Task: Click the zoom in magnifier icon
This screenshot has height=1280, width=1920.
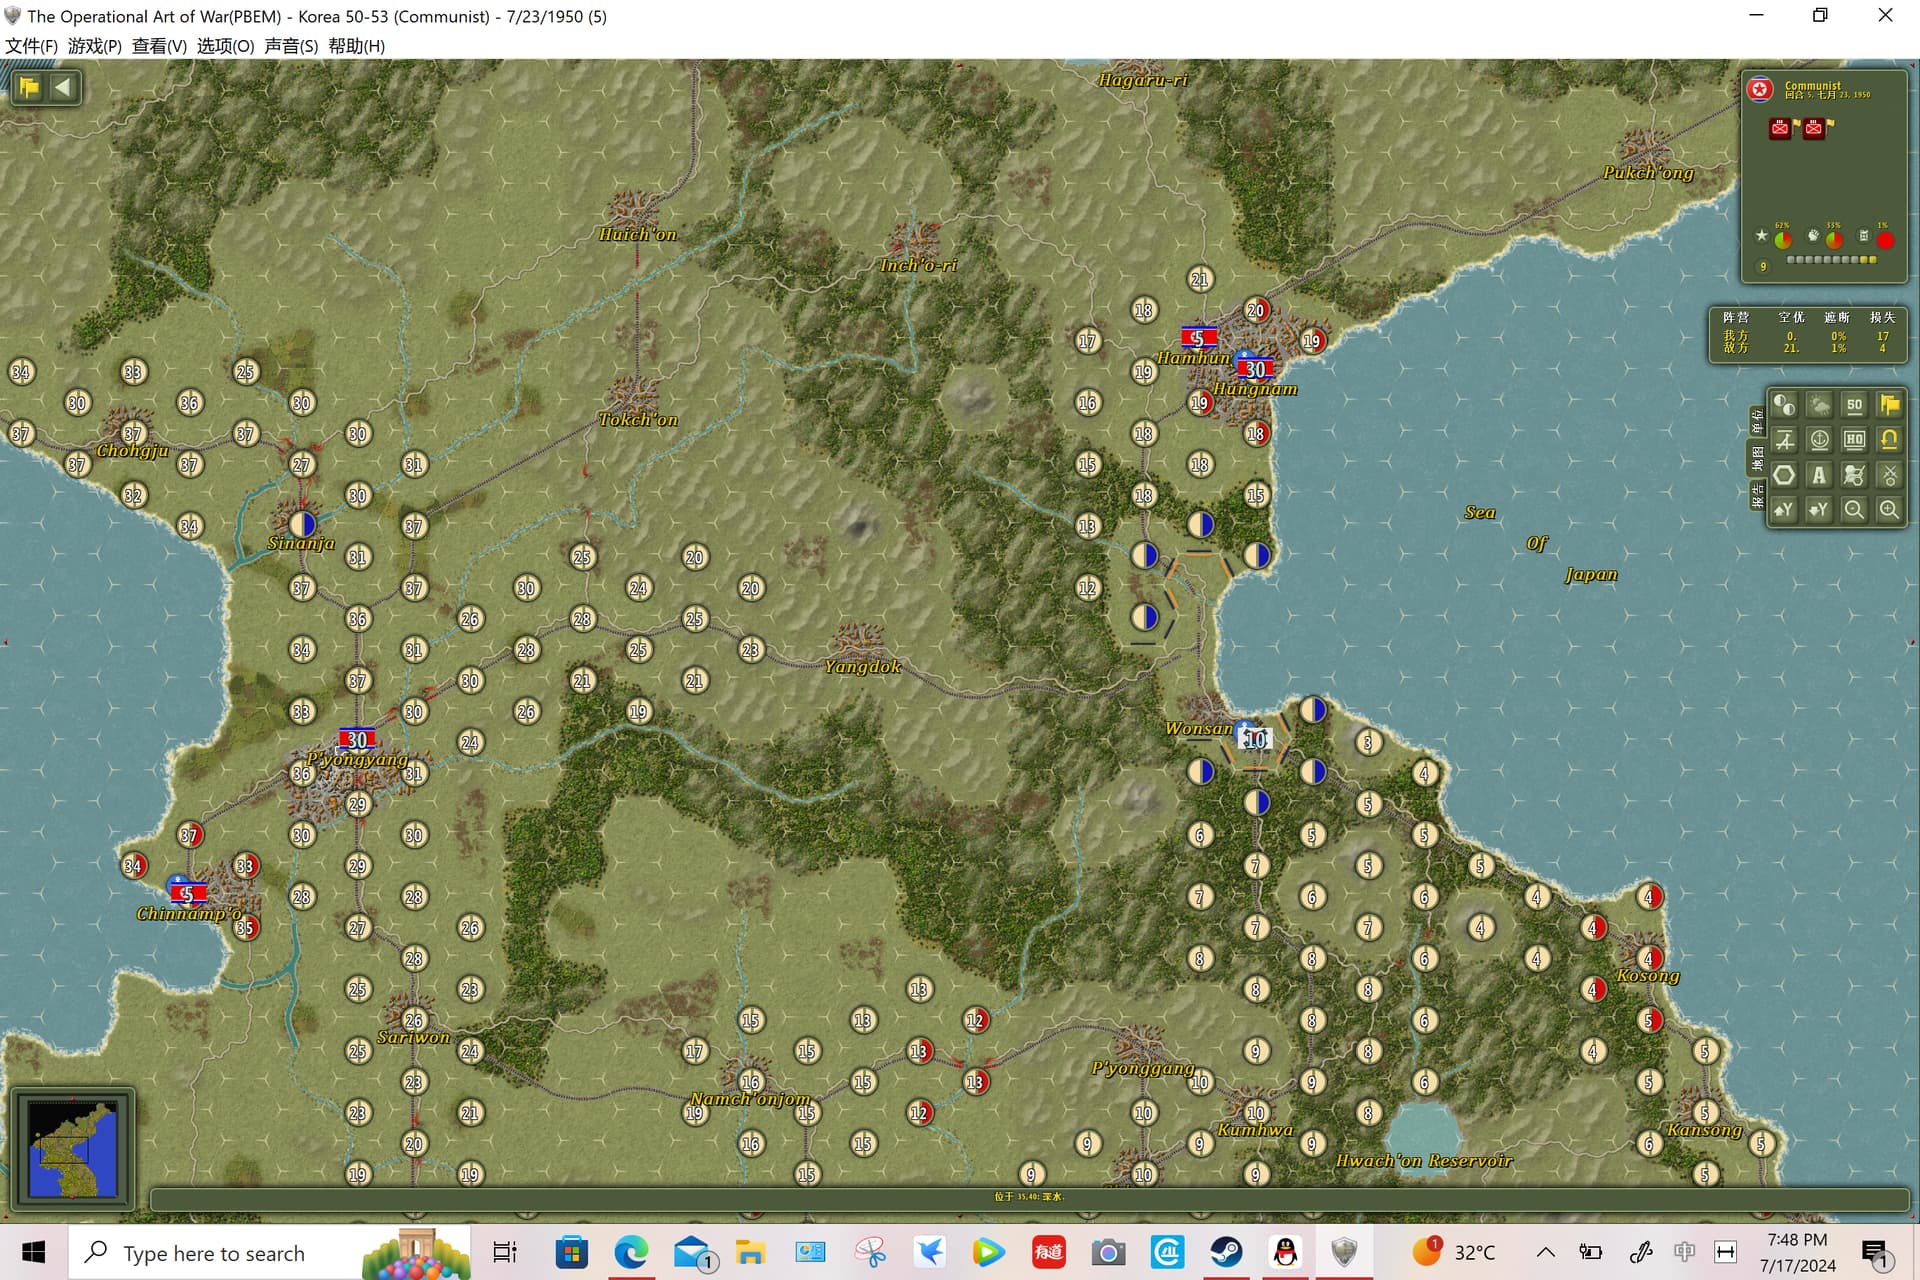Action: tap(1889, 510)
